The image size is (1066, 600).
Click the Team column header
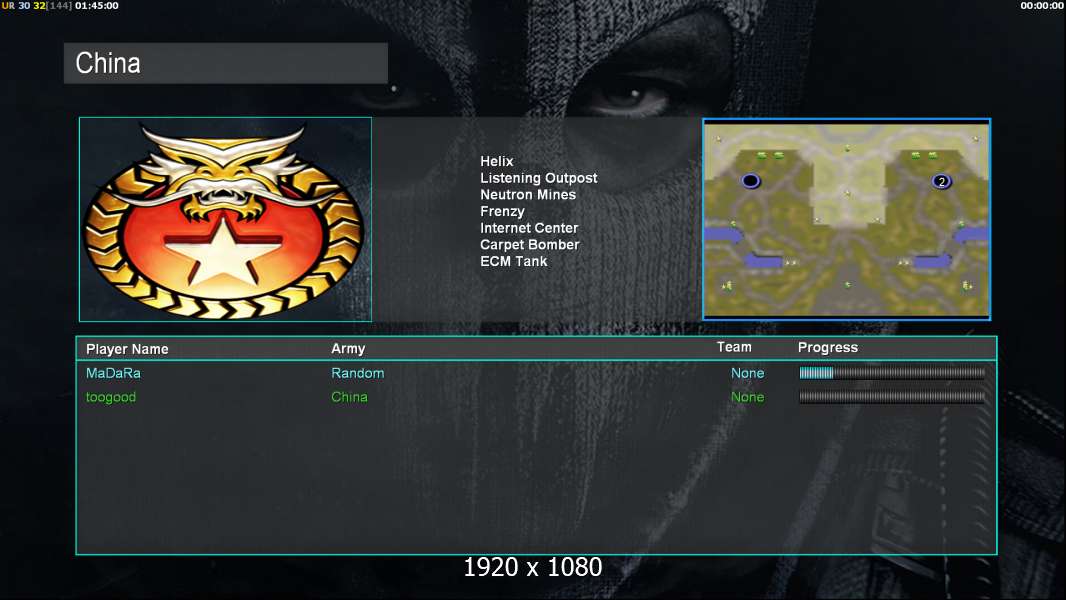[734, 347]
